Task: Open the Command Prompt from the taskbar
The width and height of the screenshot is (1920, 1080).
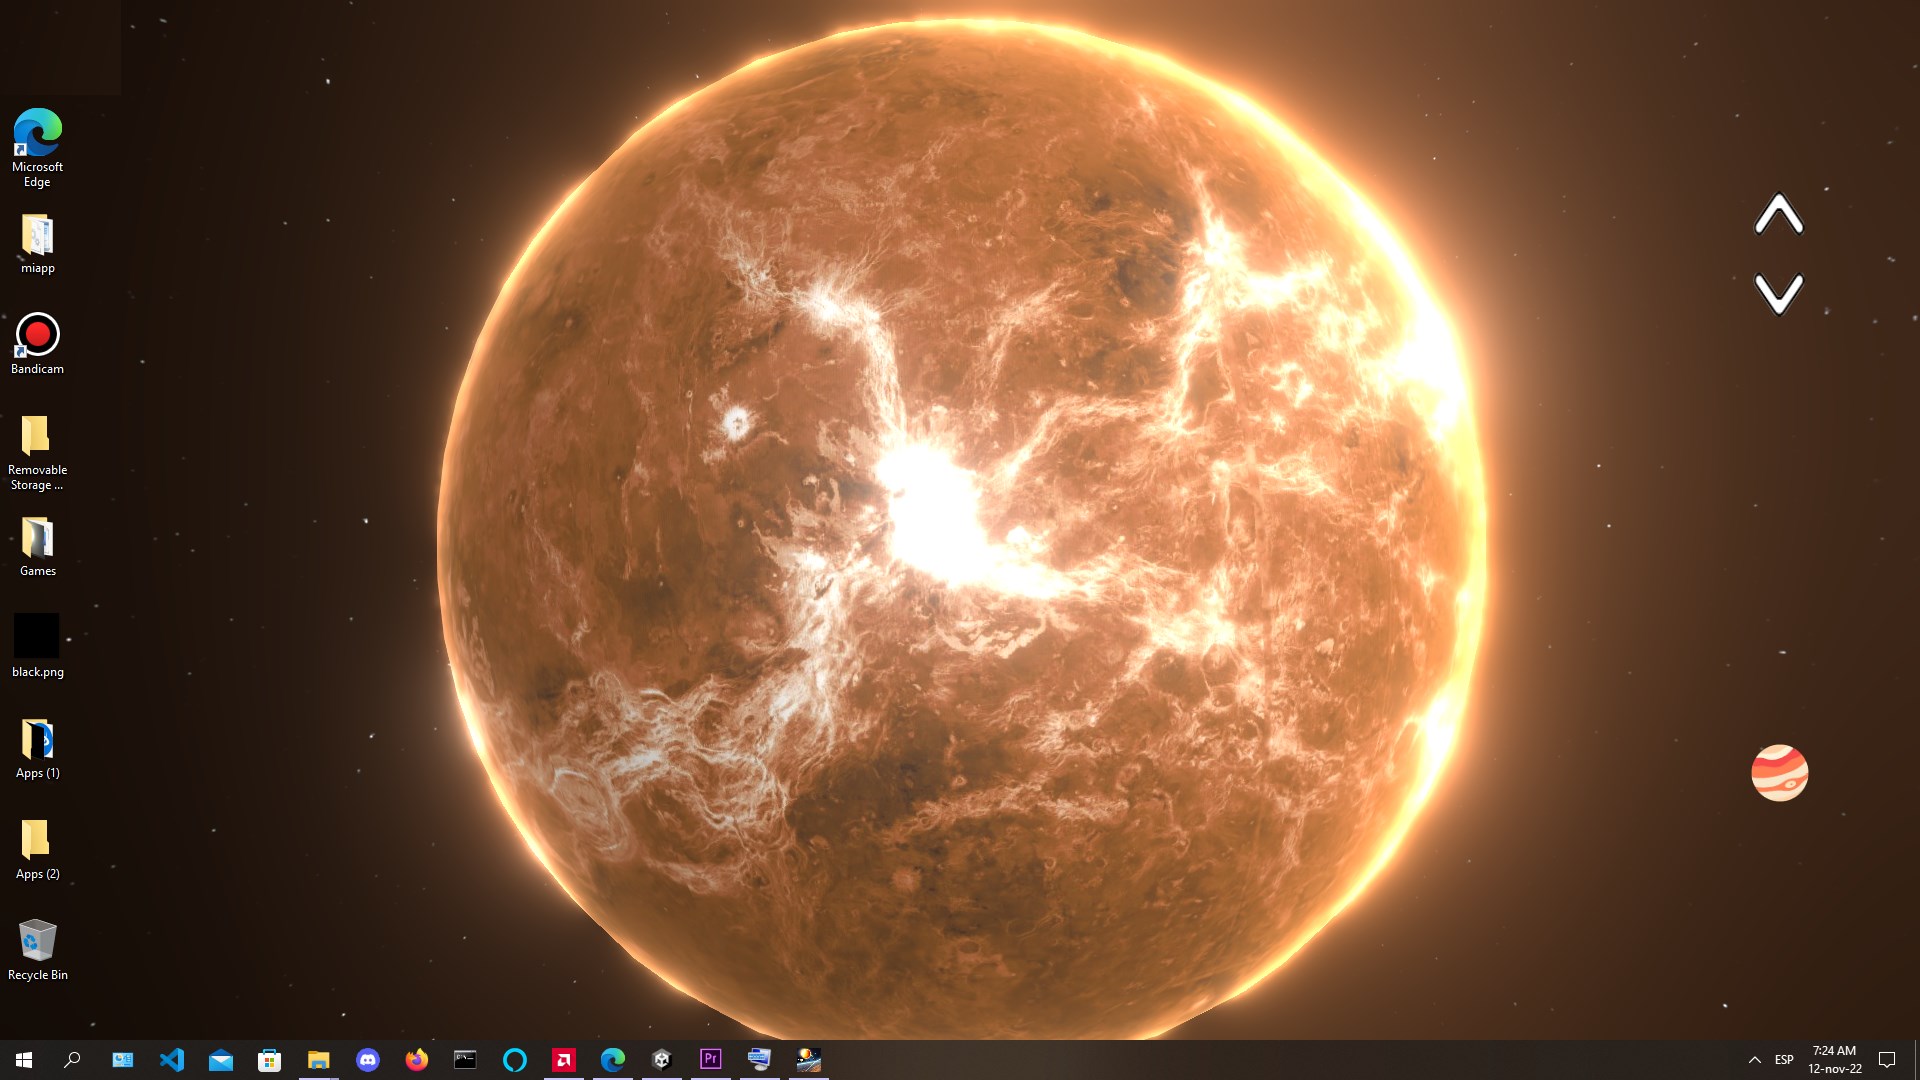Action: [x=466, y=1059]
